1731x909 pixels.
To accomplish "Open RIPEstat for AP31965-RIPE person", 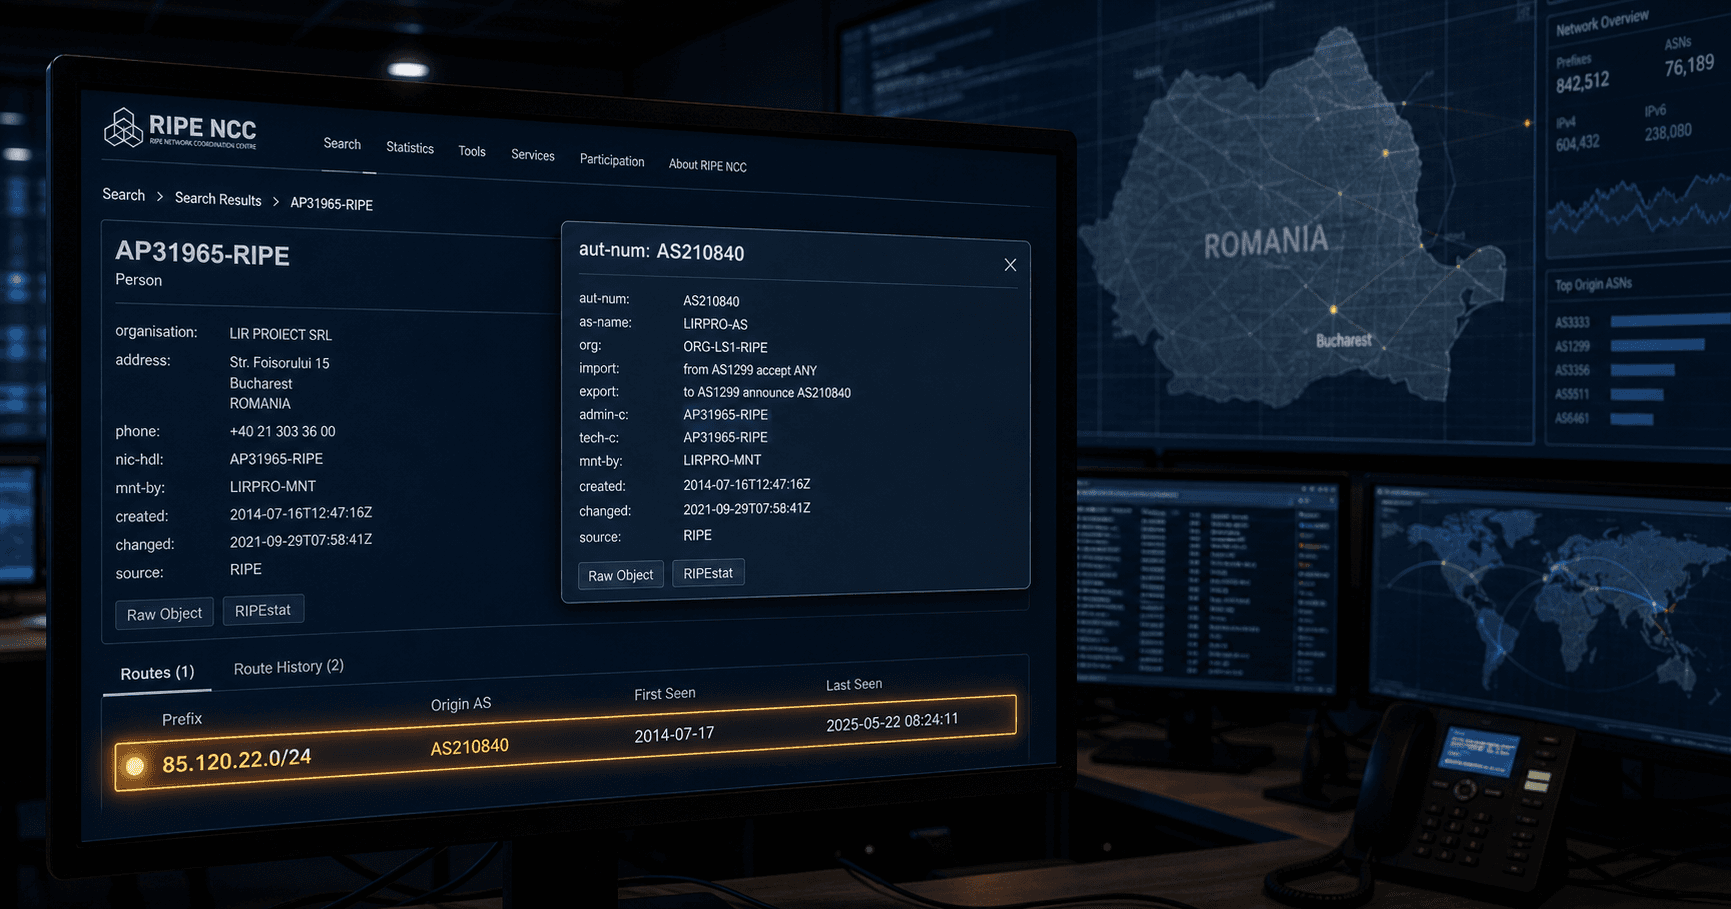I will coord(263,610).
